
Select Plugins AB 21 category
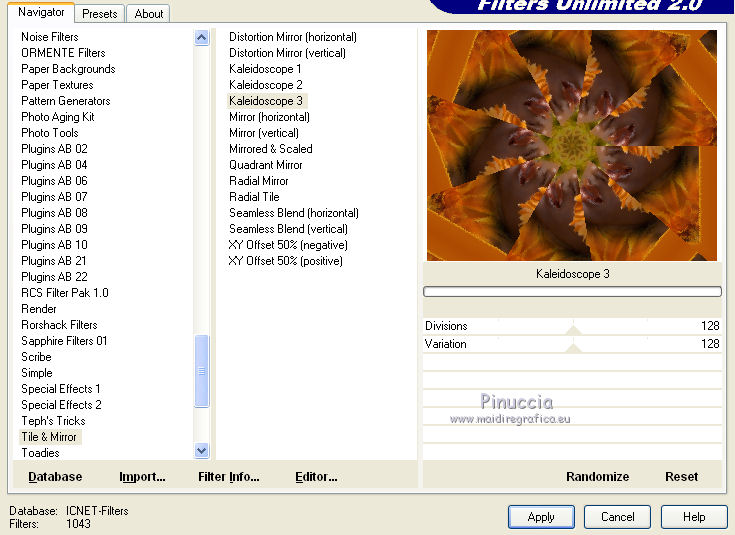coord(54,261)
